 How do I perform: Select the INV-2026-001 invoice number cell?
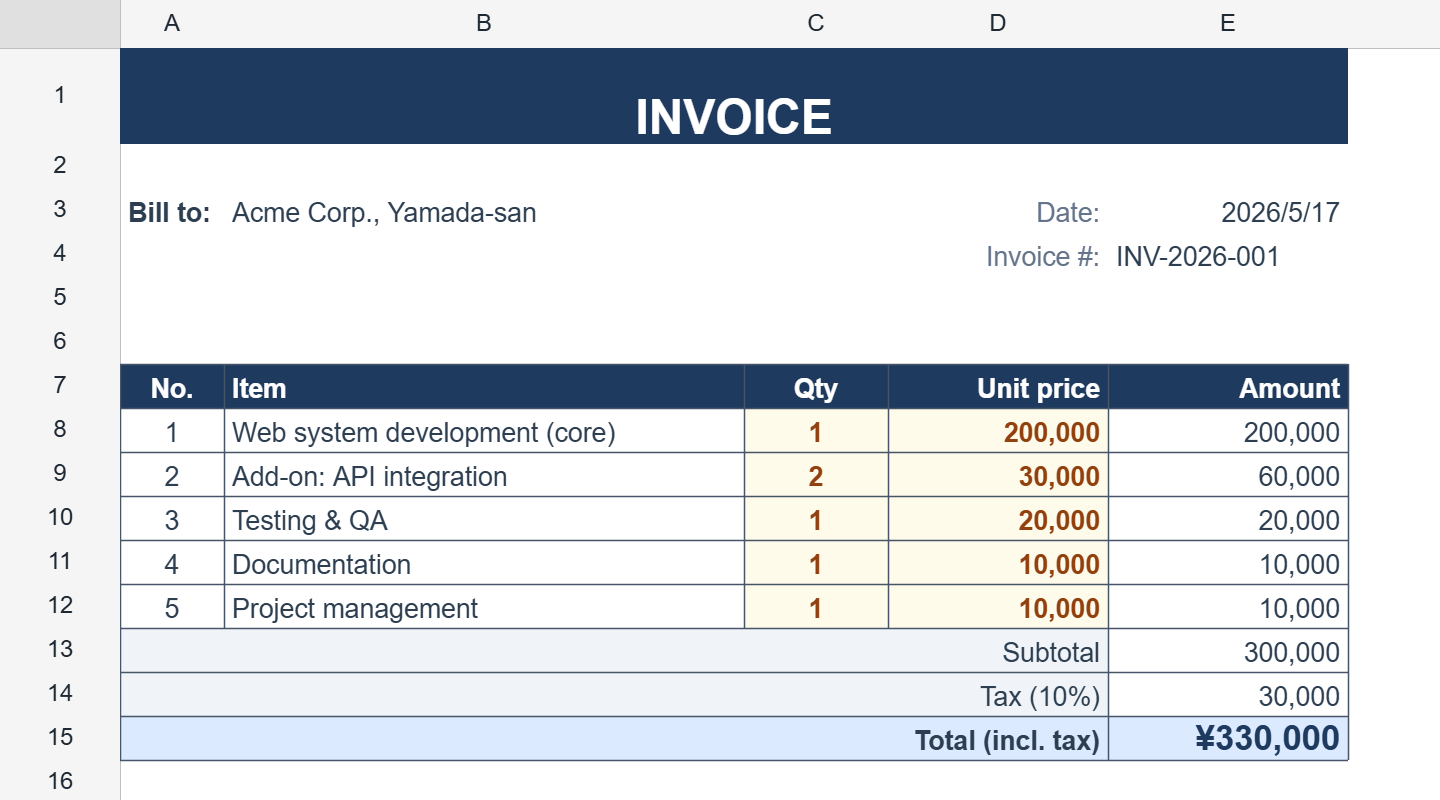(x=1228, y=256)
